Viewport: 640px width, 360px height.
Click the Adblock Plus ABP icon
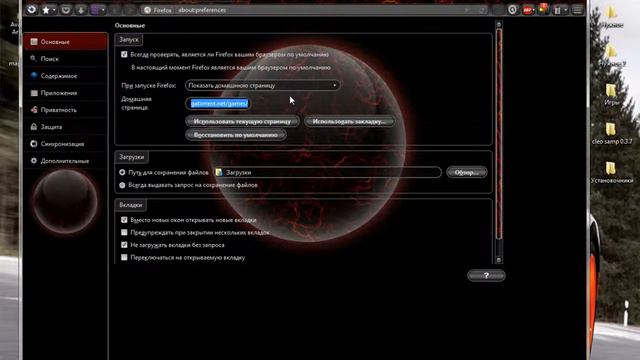point(527,10)
